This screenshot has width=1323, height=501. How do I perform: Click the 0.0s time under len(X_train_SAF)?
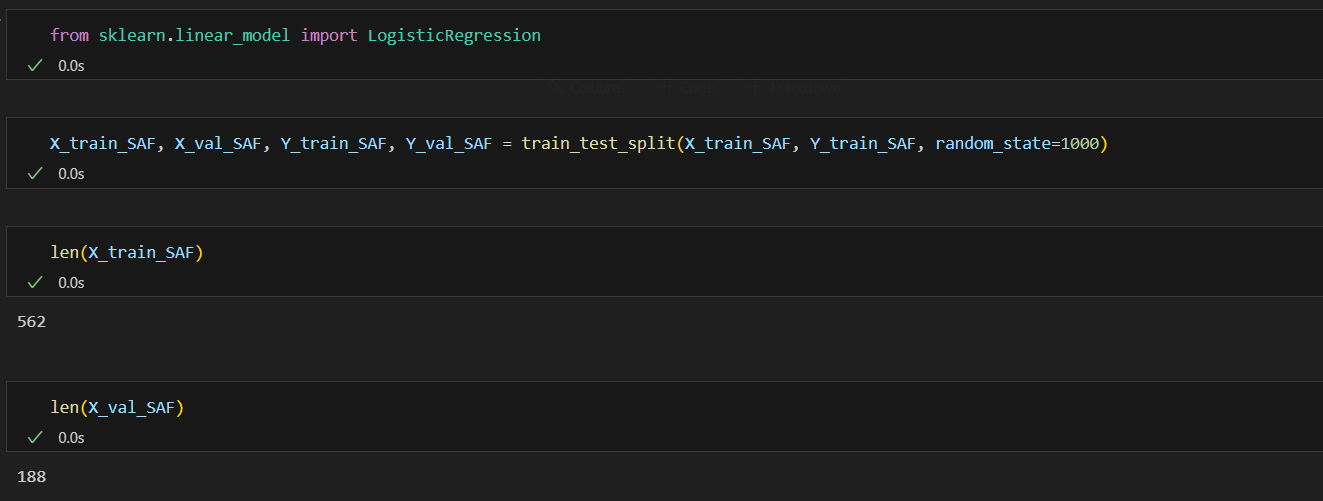pyautogui.click(x=71, y=282)
